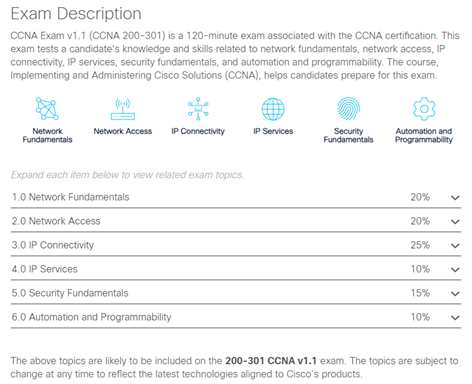
Task: Click the Network Fundamentals mesh icon
Action: pyautogui.click(x=47, y=109)
